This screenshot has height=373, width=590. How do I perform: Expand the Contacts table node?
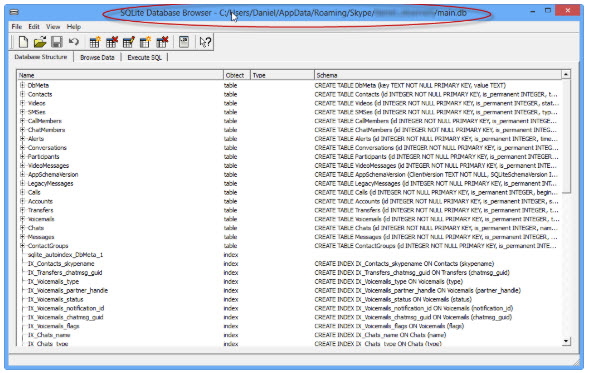pyautogui.click(x=22, y=94)
